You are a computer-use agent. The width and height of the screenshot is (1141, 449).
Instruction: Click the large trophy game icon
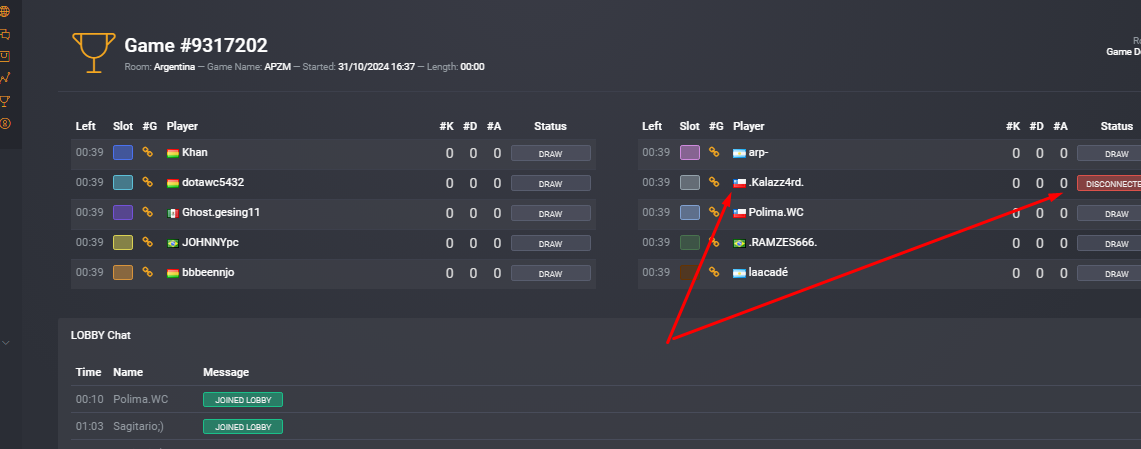point(93,52)
